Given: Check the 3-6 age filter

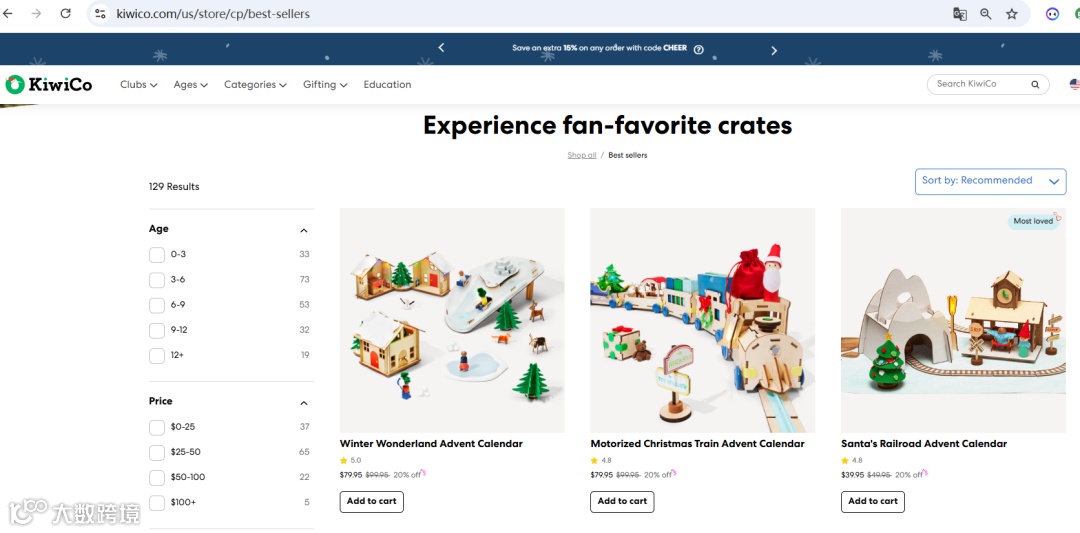Looking at the screenshot, I should (157, 280).
